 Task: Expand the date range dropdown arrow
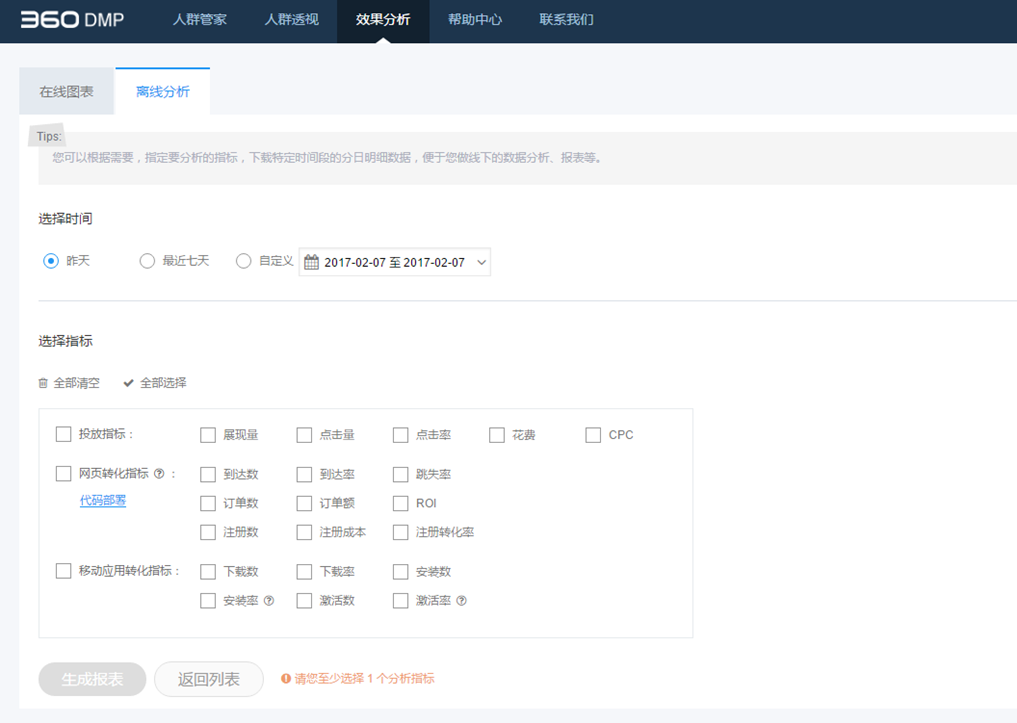(x=482, y=262)
